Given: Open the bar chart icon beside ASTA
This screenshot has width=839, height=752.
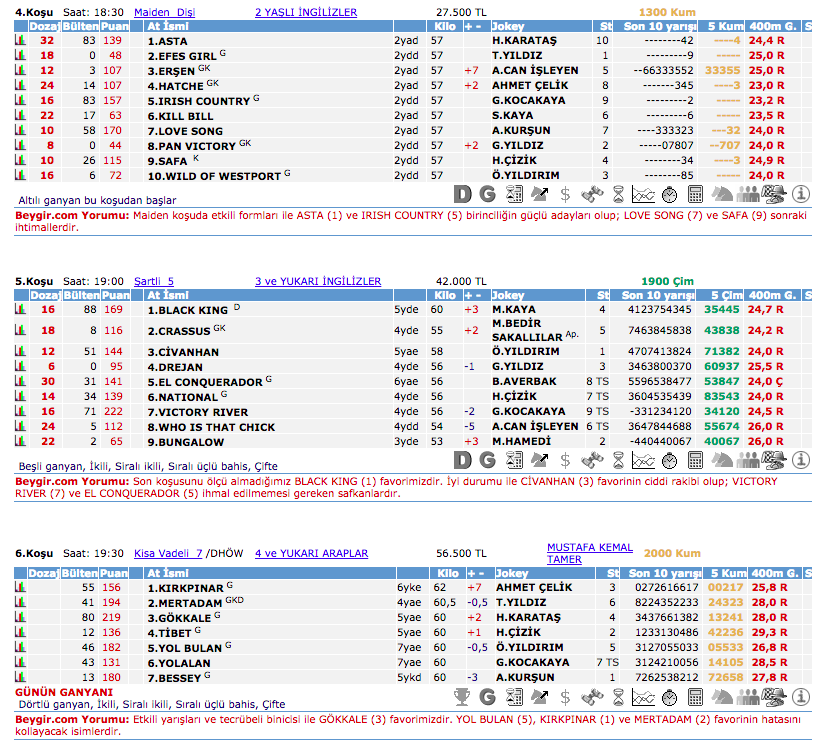Looking at the screenshot, I should click(x=20, y=41).
